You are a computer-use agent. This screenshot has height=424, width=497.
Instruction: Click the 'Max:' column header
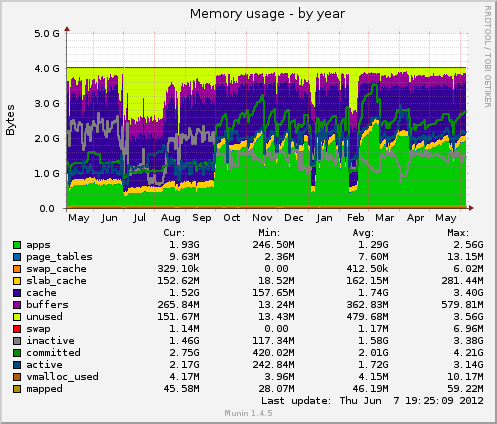tap(458, 233)
